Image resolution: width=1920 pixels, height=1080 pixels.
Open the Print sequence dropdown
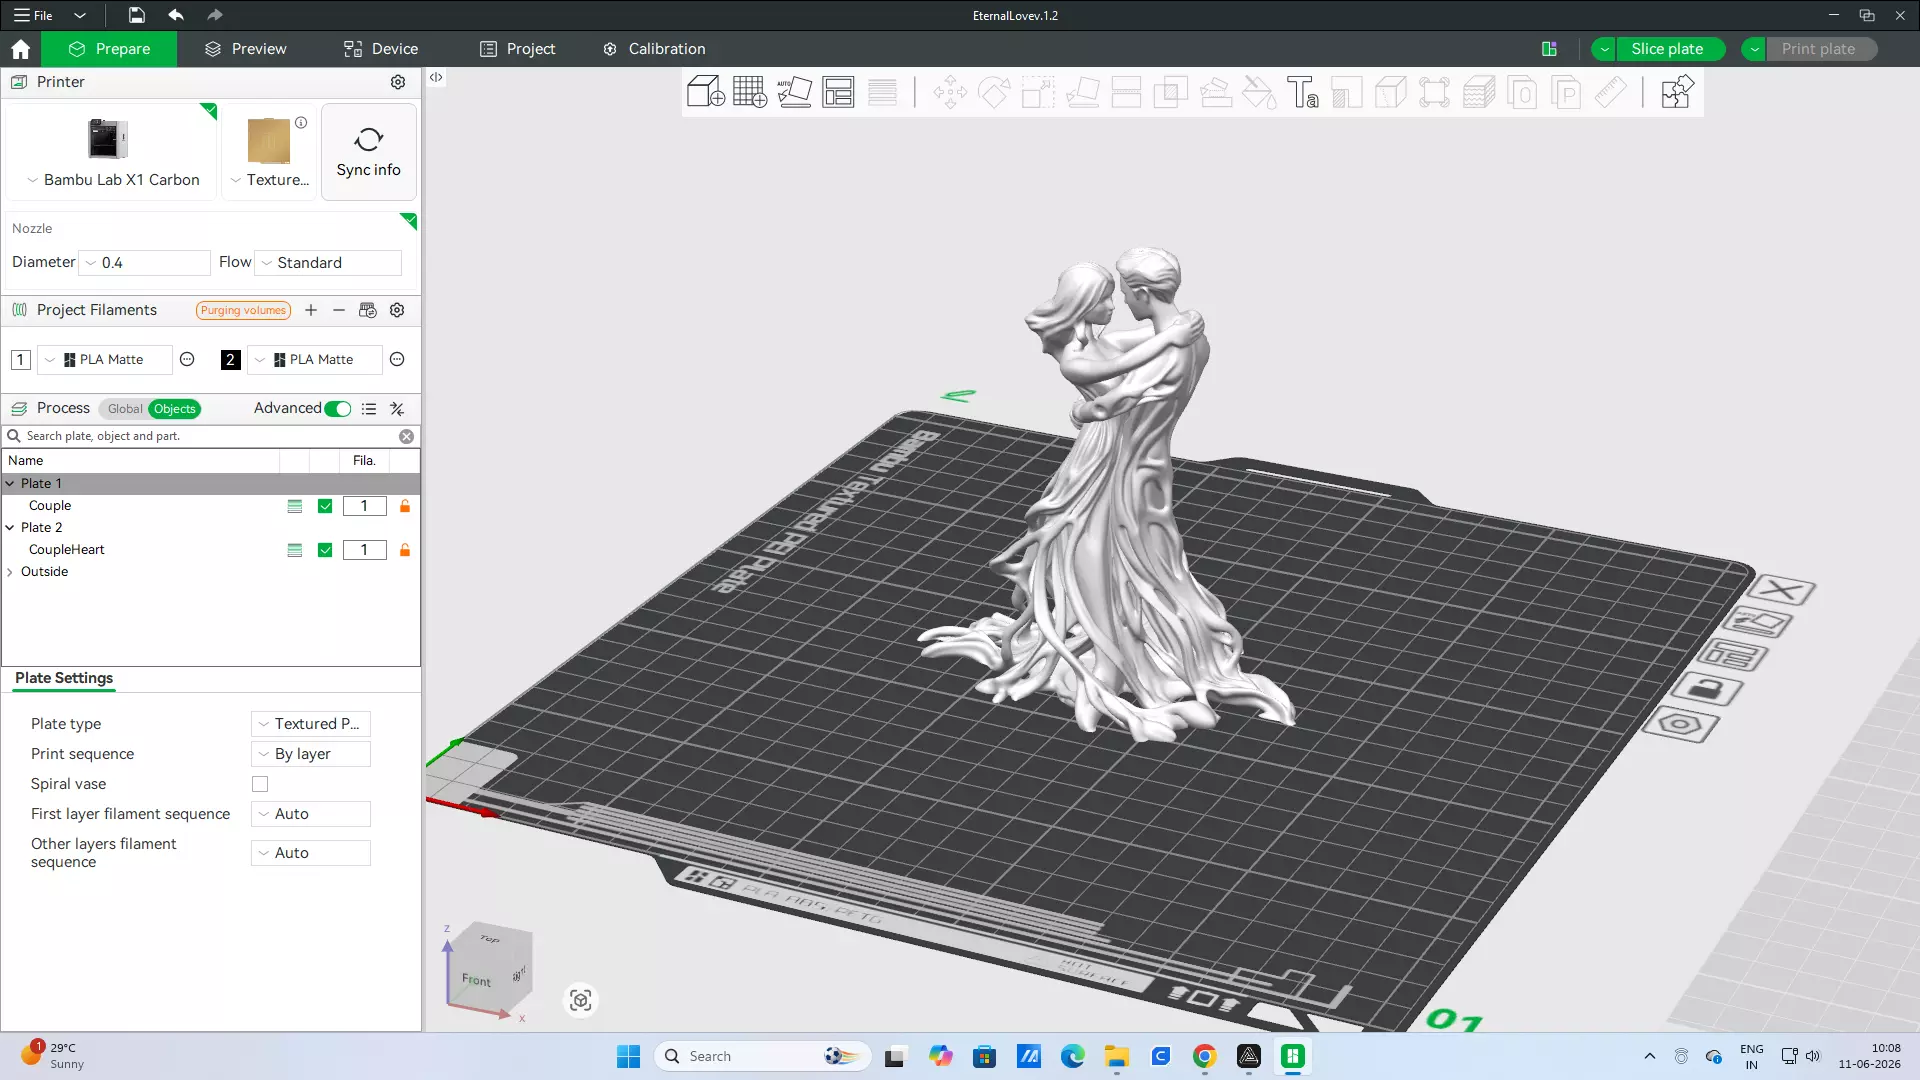coord(310,754)
